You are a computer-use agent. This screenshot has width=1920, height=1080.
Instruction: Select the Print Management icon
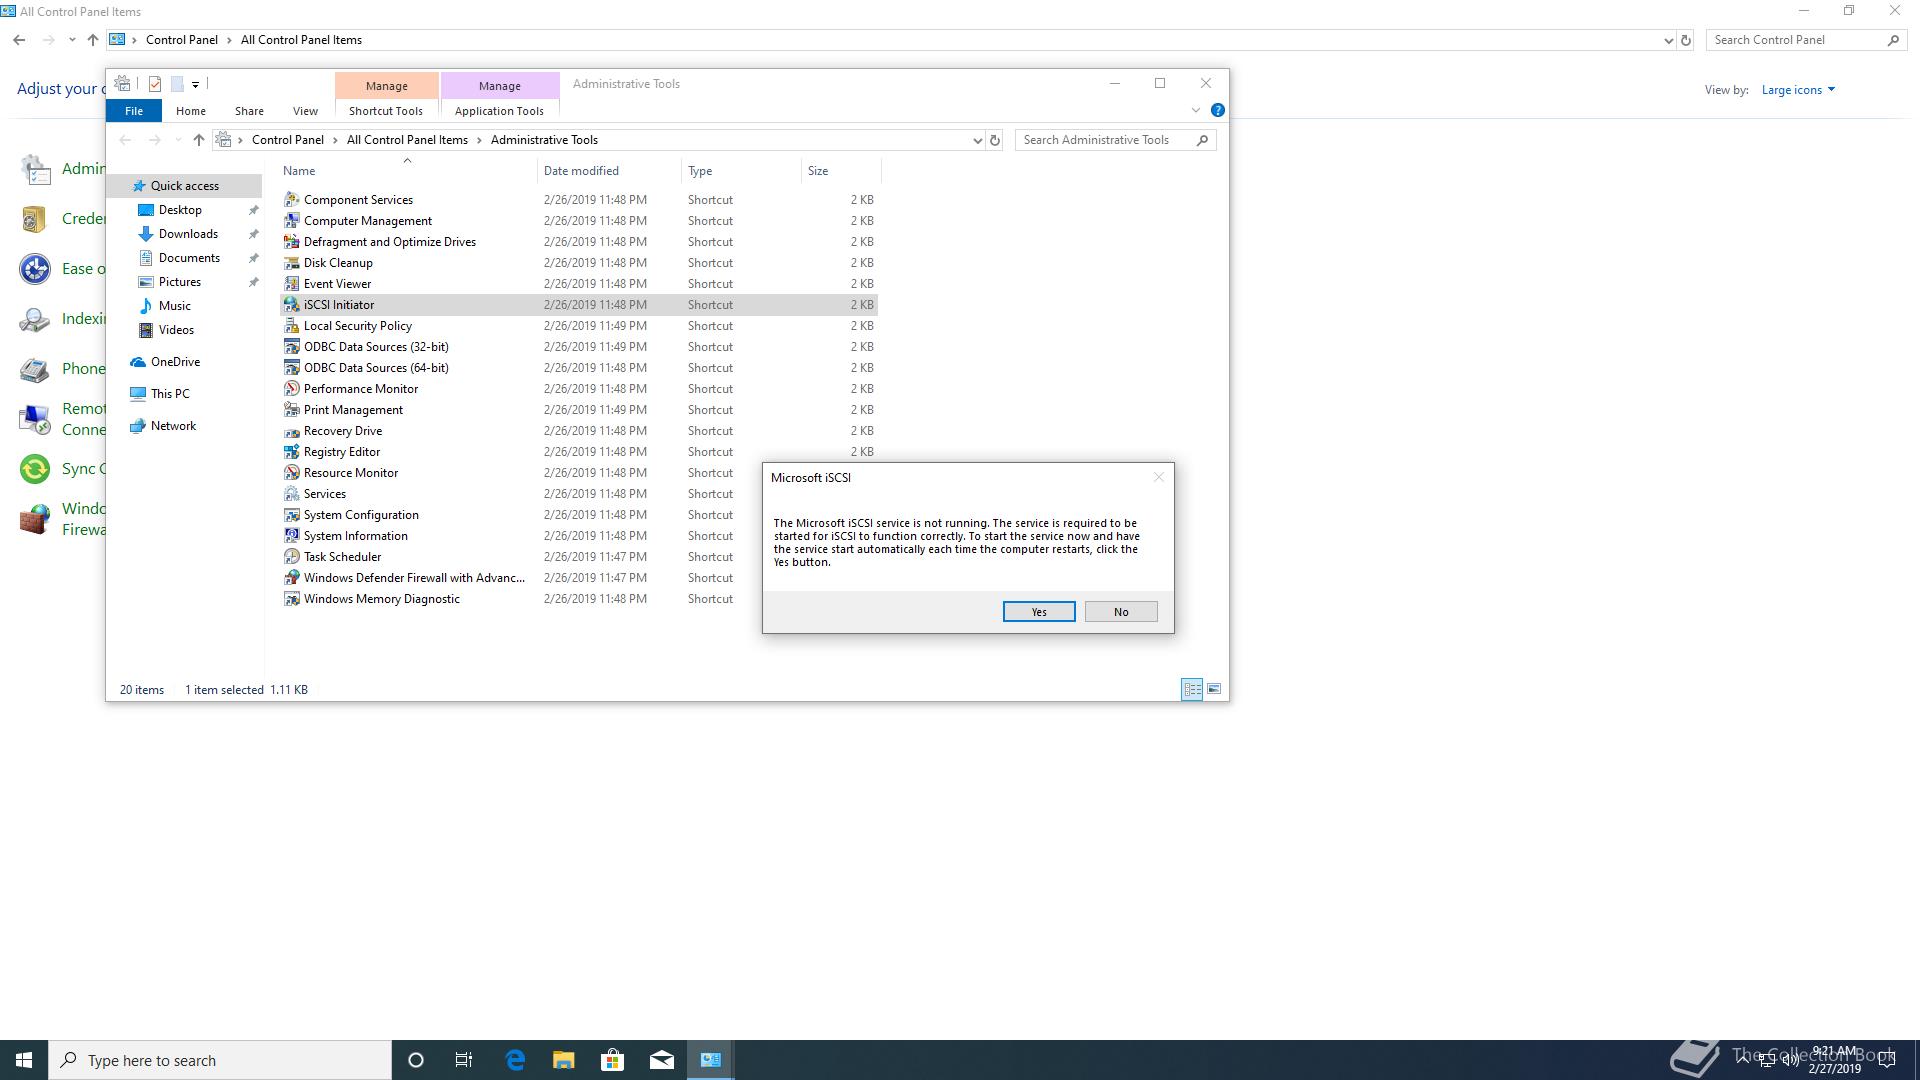click(291, 409)
